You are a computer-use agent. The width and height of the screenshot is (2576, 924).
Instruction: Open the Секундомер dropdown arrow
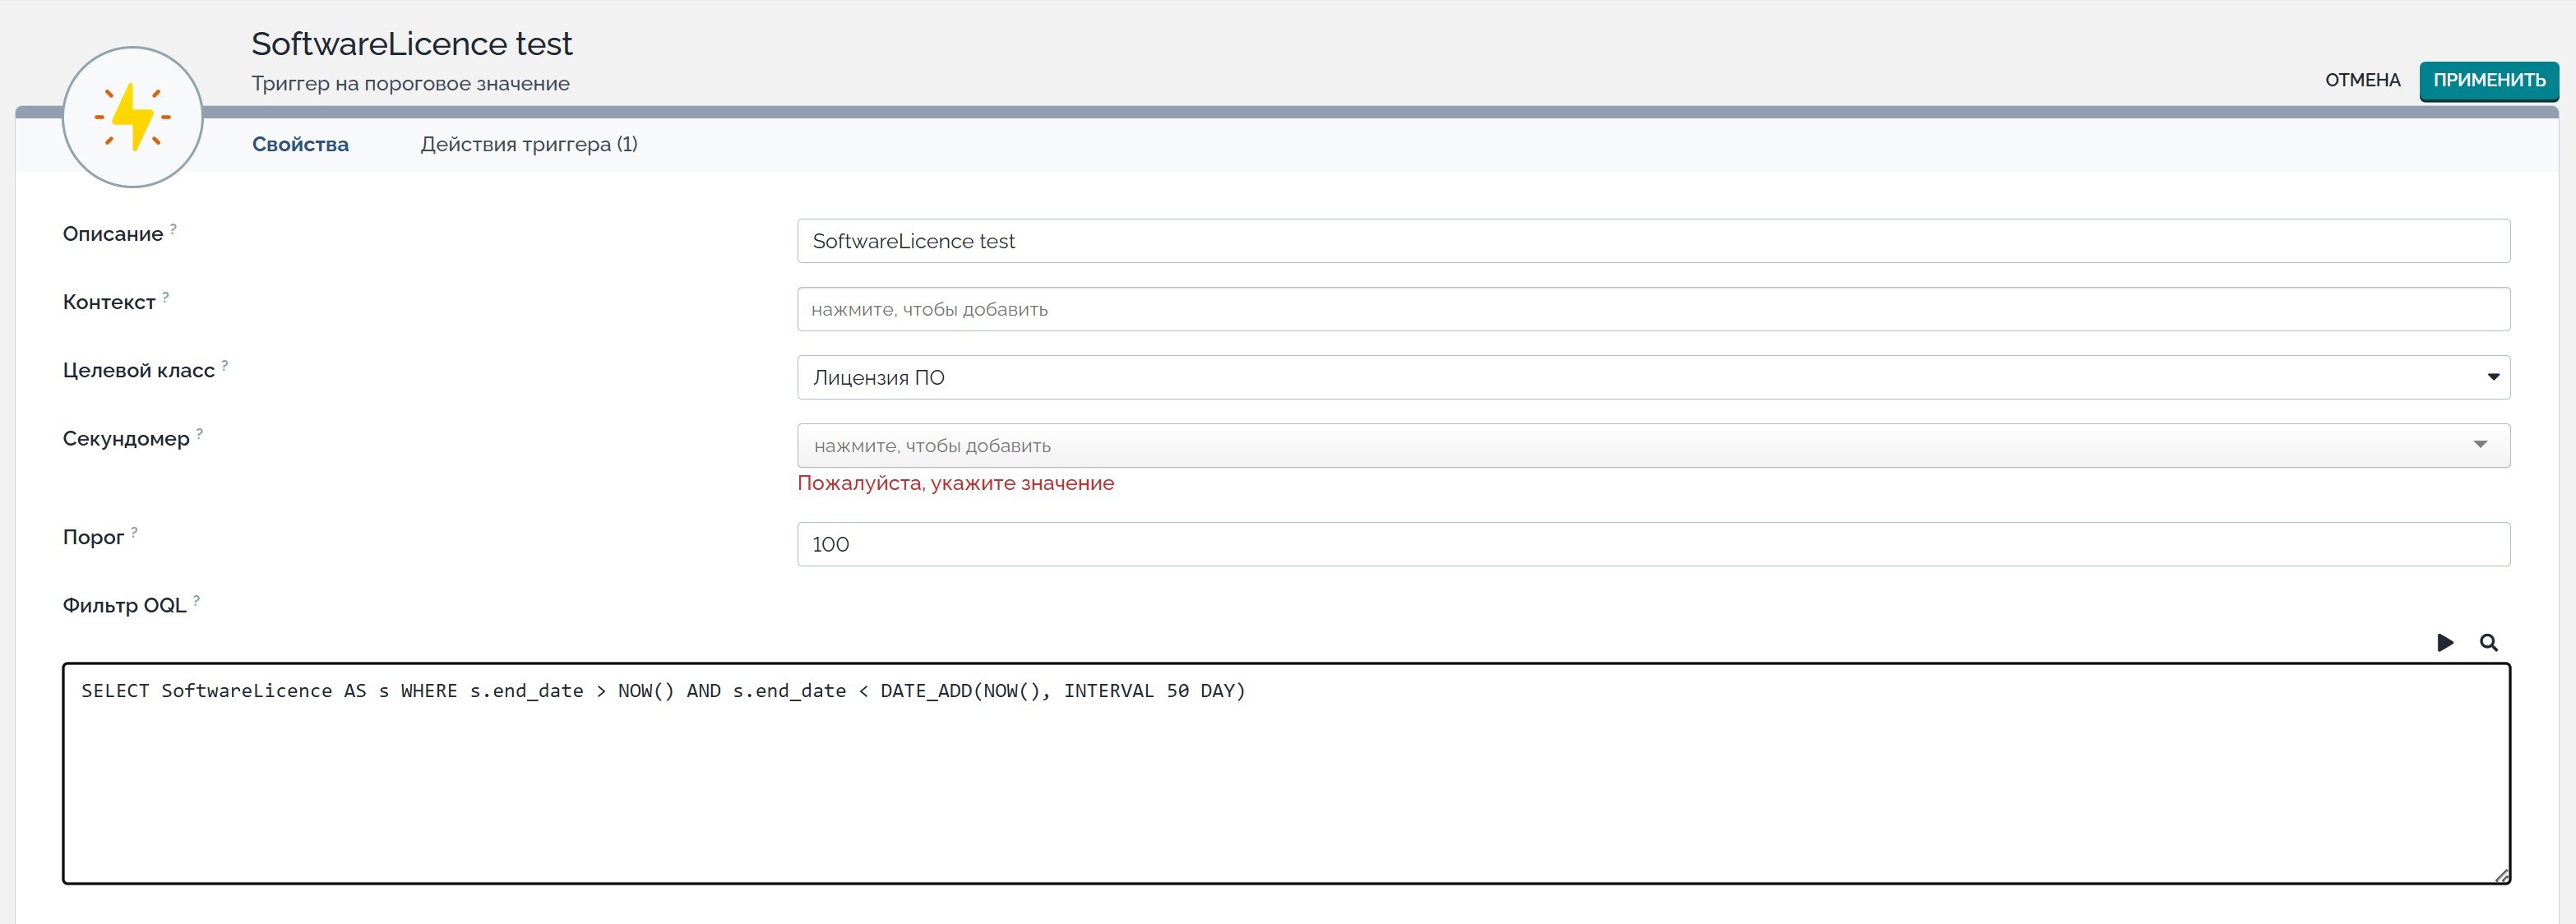click(2480, 444)
